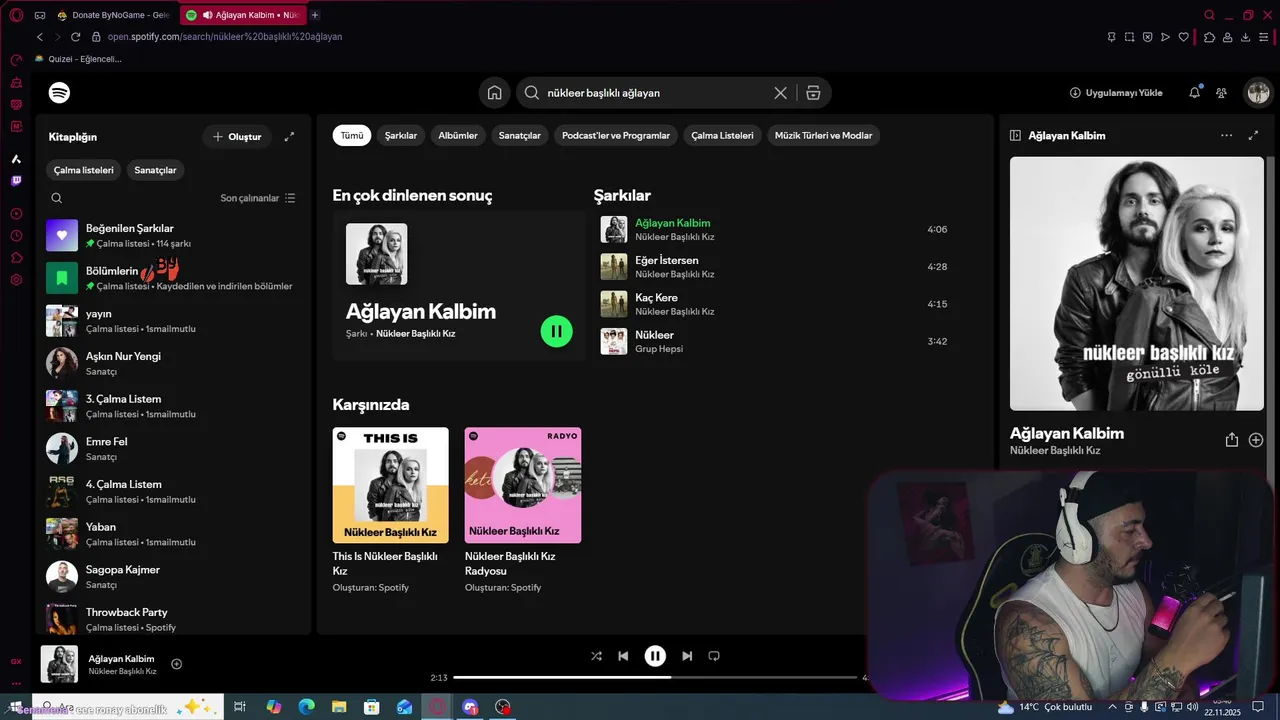Image resolution: width=1280 pixels, height=720 pixels.
Task: Open more options in Ağlayan Kalbim panel
Action: (1226, 135)
